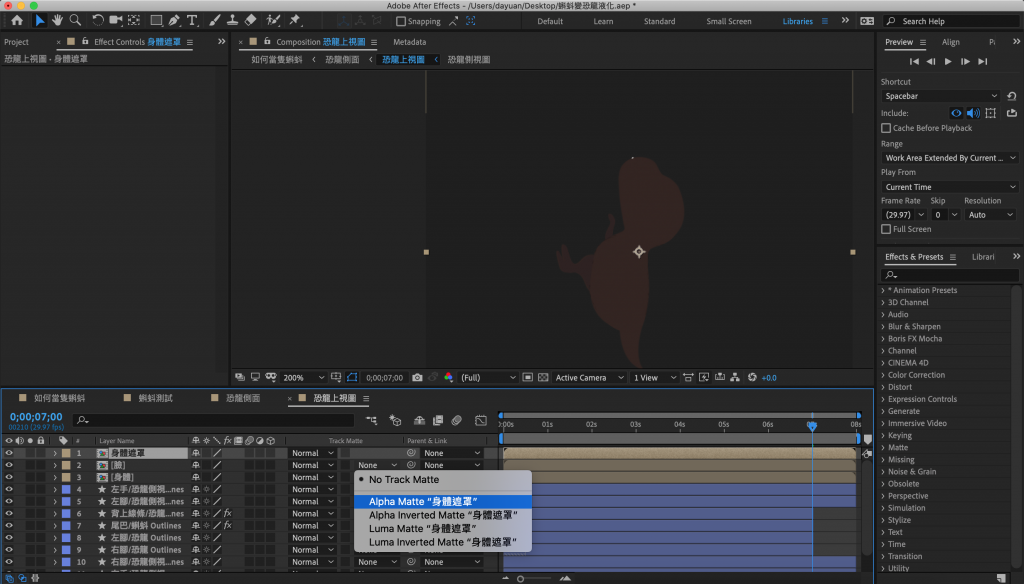
Task: Click blue label color of layer 5
Action: pos(66,502)
